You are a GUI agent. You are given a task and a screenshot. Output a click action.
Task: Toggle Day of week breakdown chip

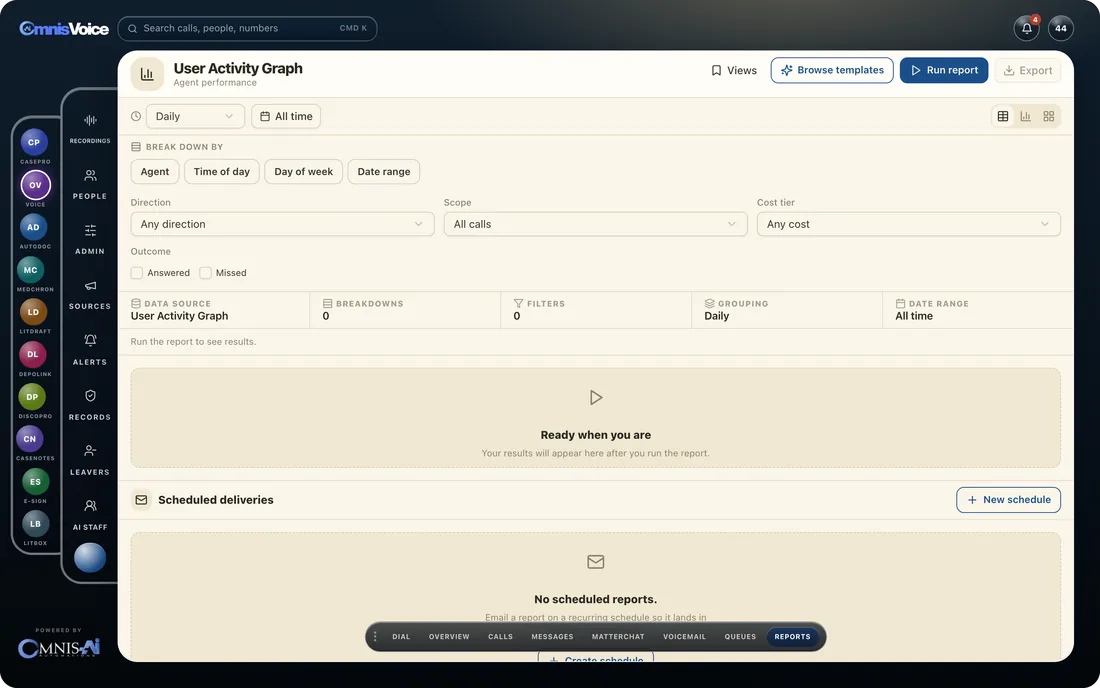point(304,172)
